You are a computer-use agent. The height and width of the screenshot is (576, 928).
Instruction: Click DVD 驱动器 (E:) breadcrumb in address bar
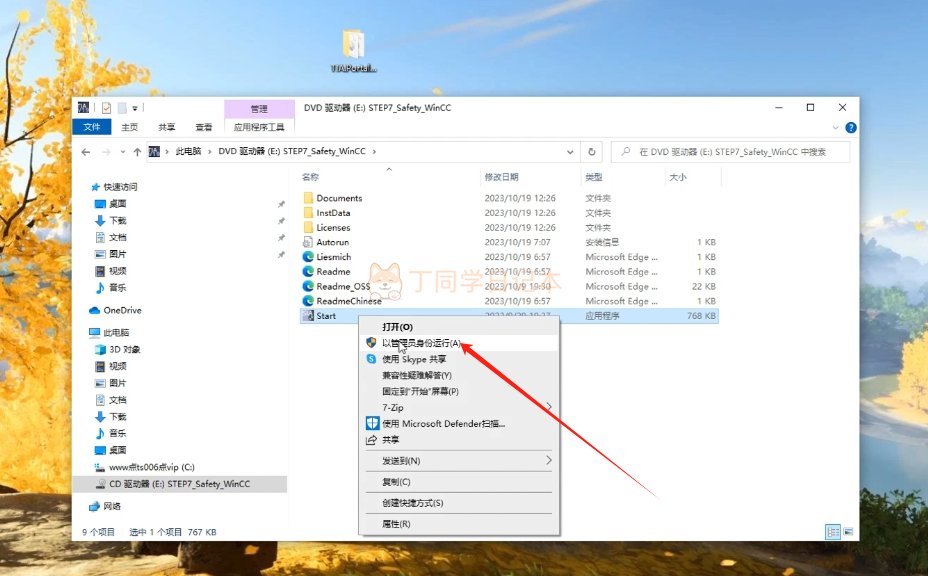[x=292, y=152]
